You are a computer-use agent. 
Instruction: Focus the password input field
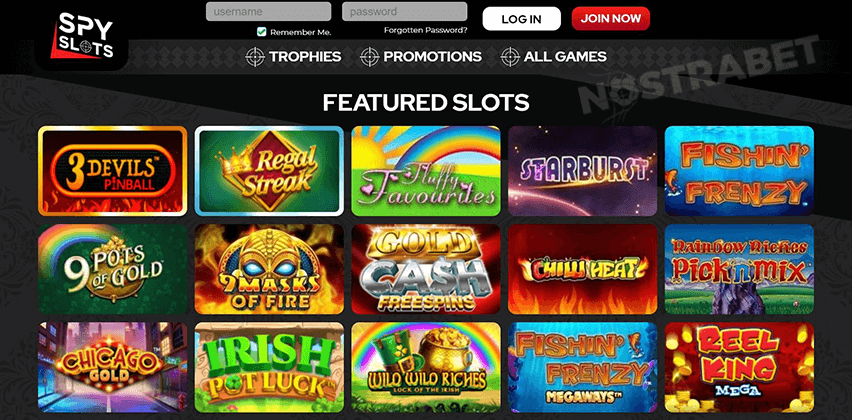404,11
